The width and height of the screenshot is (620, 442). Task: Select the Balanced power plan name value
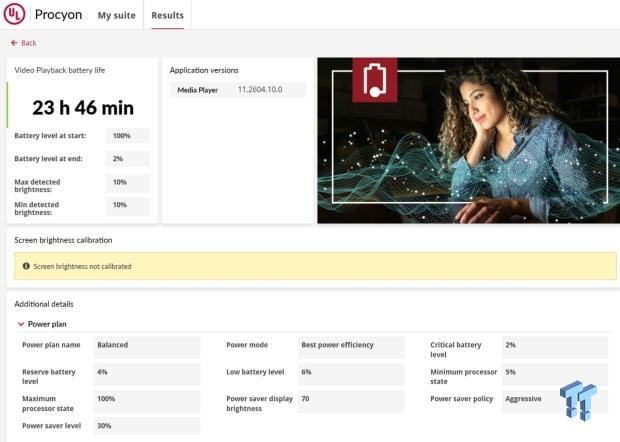tap(147, 347)
